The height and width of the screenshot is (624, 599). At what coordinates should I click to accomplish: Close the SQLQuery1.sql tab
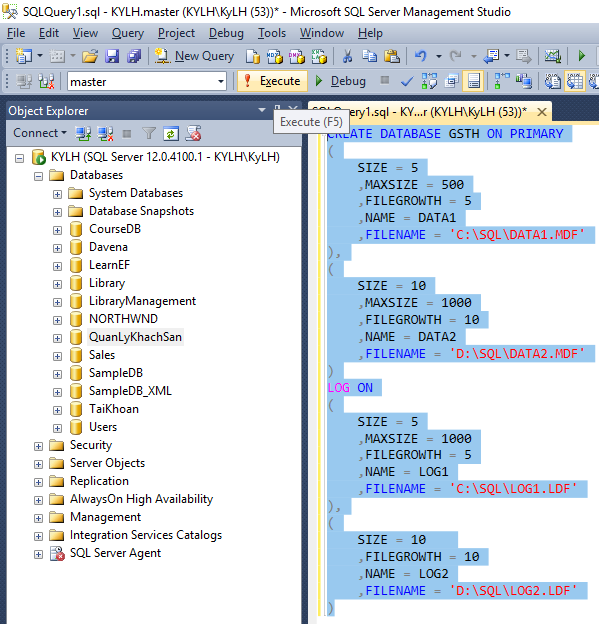[x=542, y=112]
